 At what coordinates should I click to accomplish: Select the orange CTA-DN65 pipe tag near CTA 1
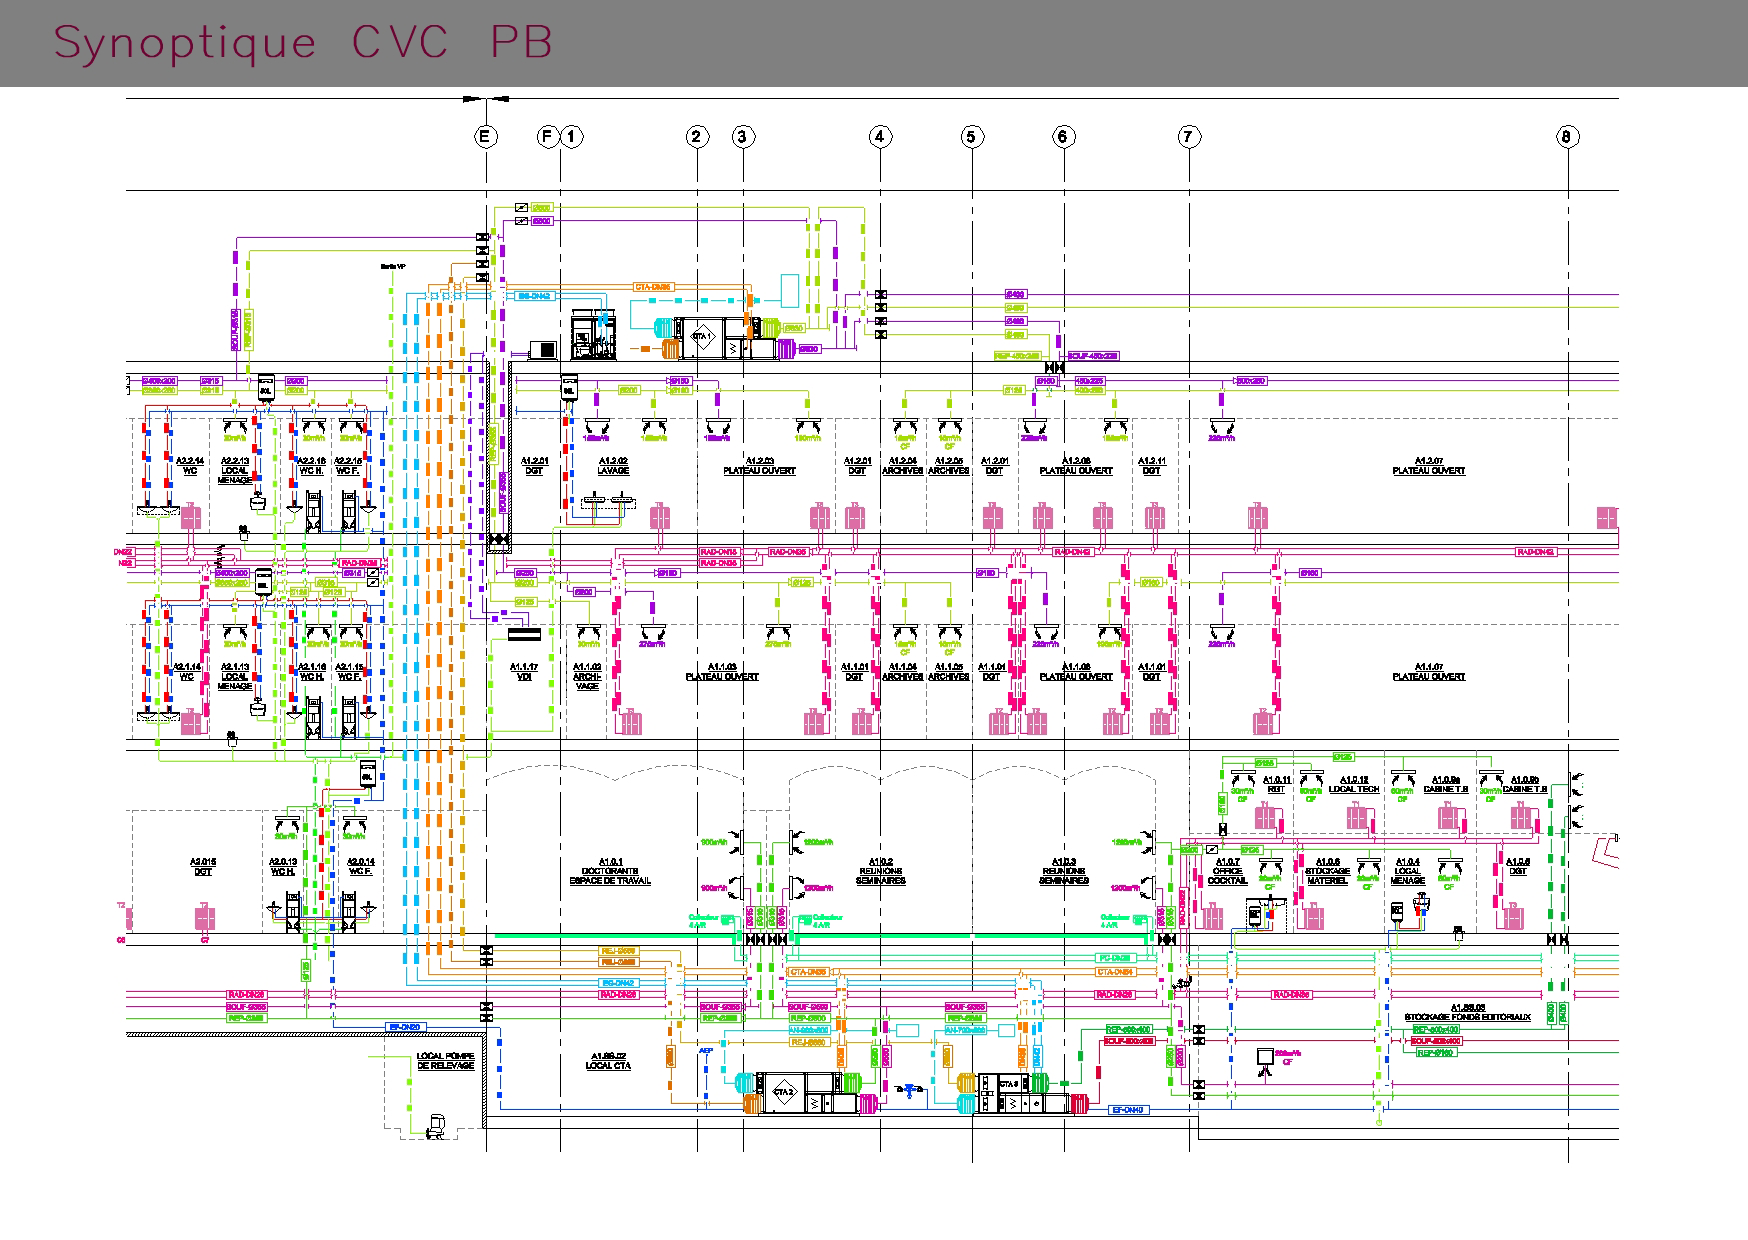click(654, 287)
